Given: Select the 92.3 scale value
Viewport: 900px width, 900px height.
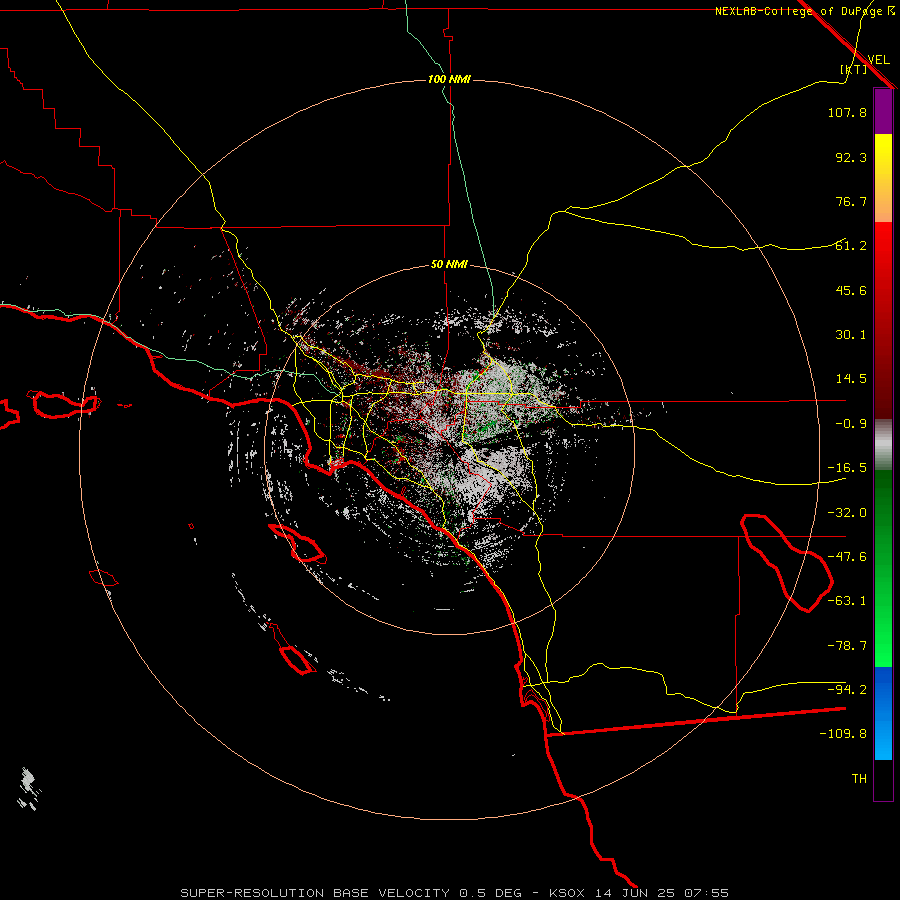Looking at the screenshot, I should coord(851,157).
